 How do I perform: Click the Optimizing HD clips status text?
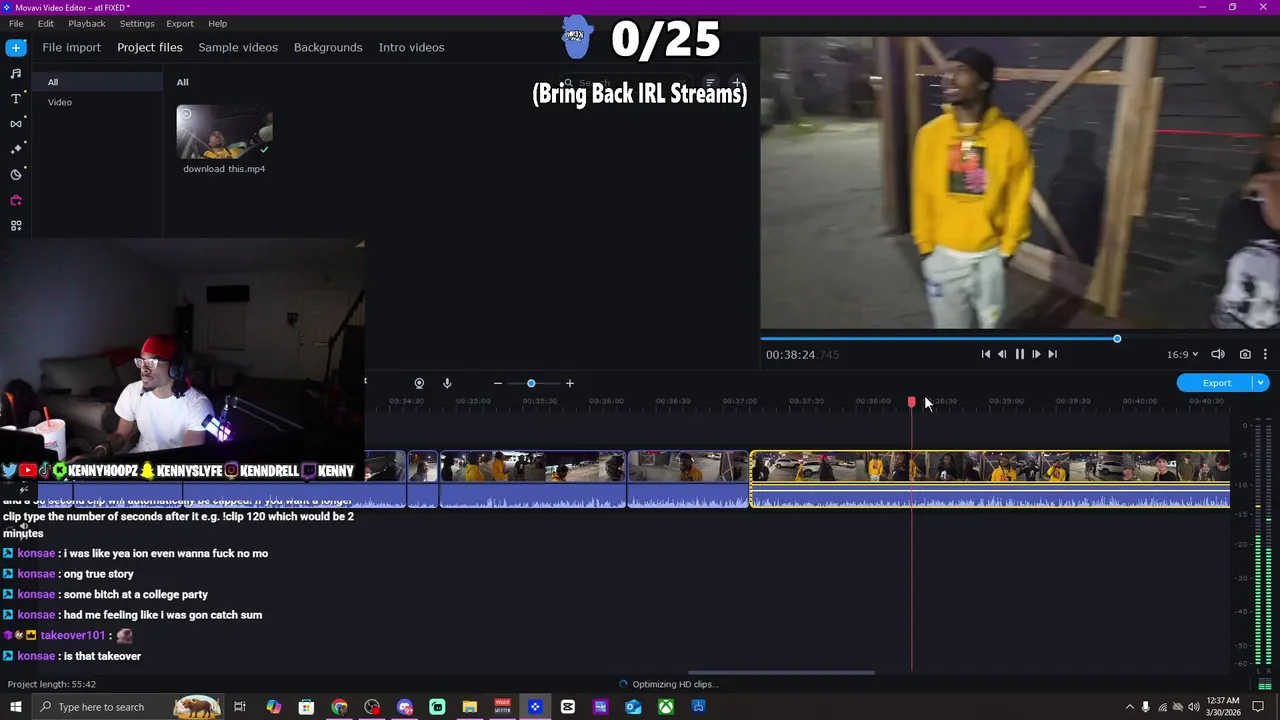tap(675, 684)
